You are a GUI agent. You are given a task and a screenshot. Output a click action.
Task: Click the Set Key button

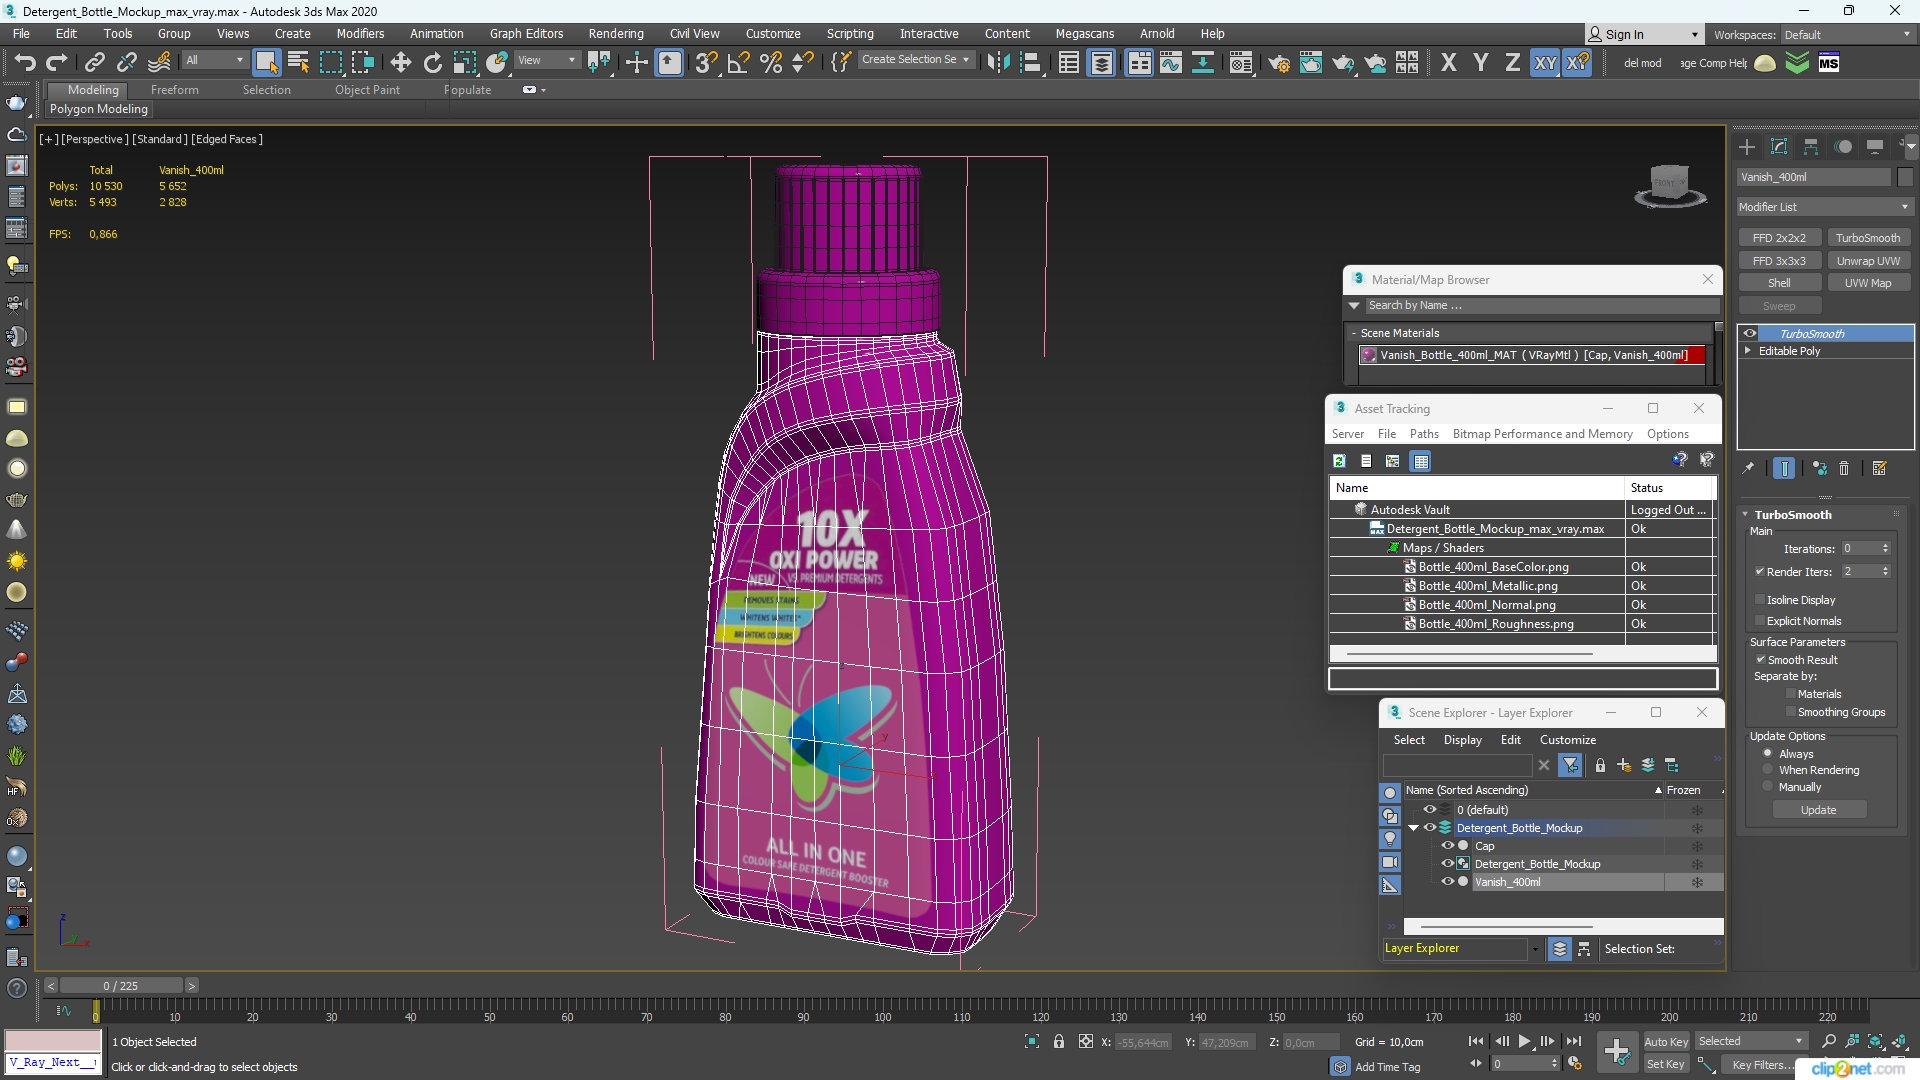click(1666, 1064)
